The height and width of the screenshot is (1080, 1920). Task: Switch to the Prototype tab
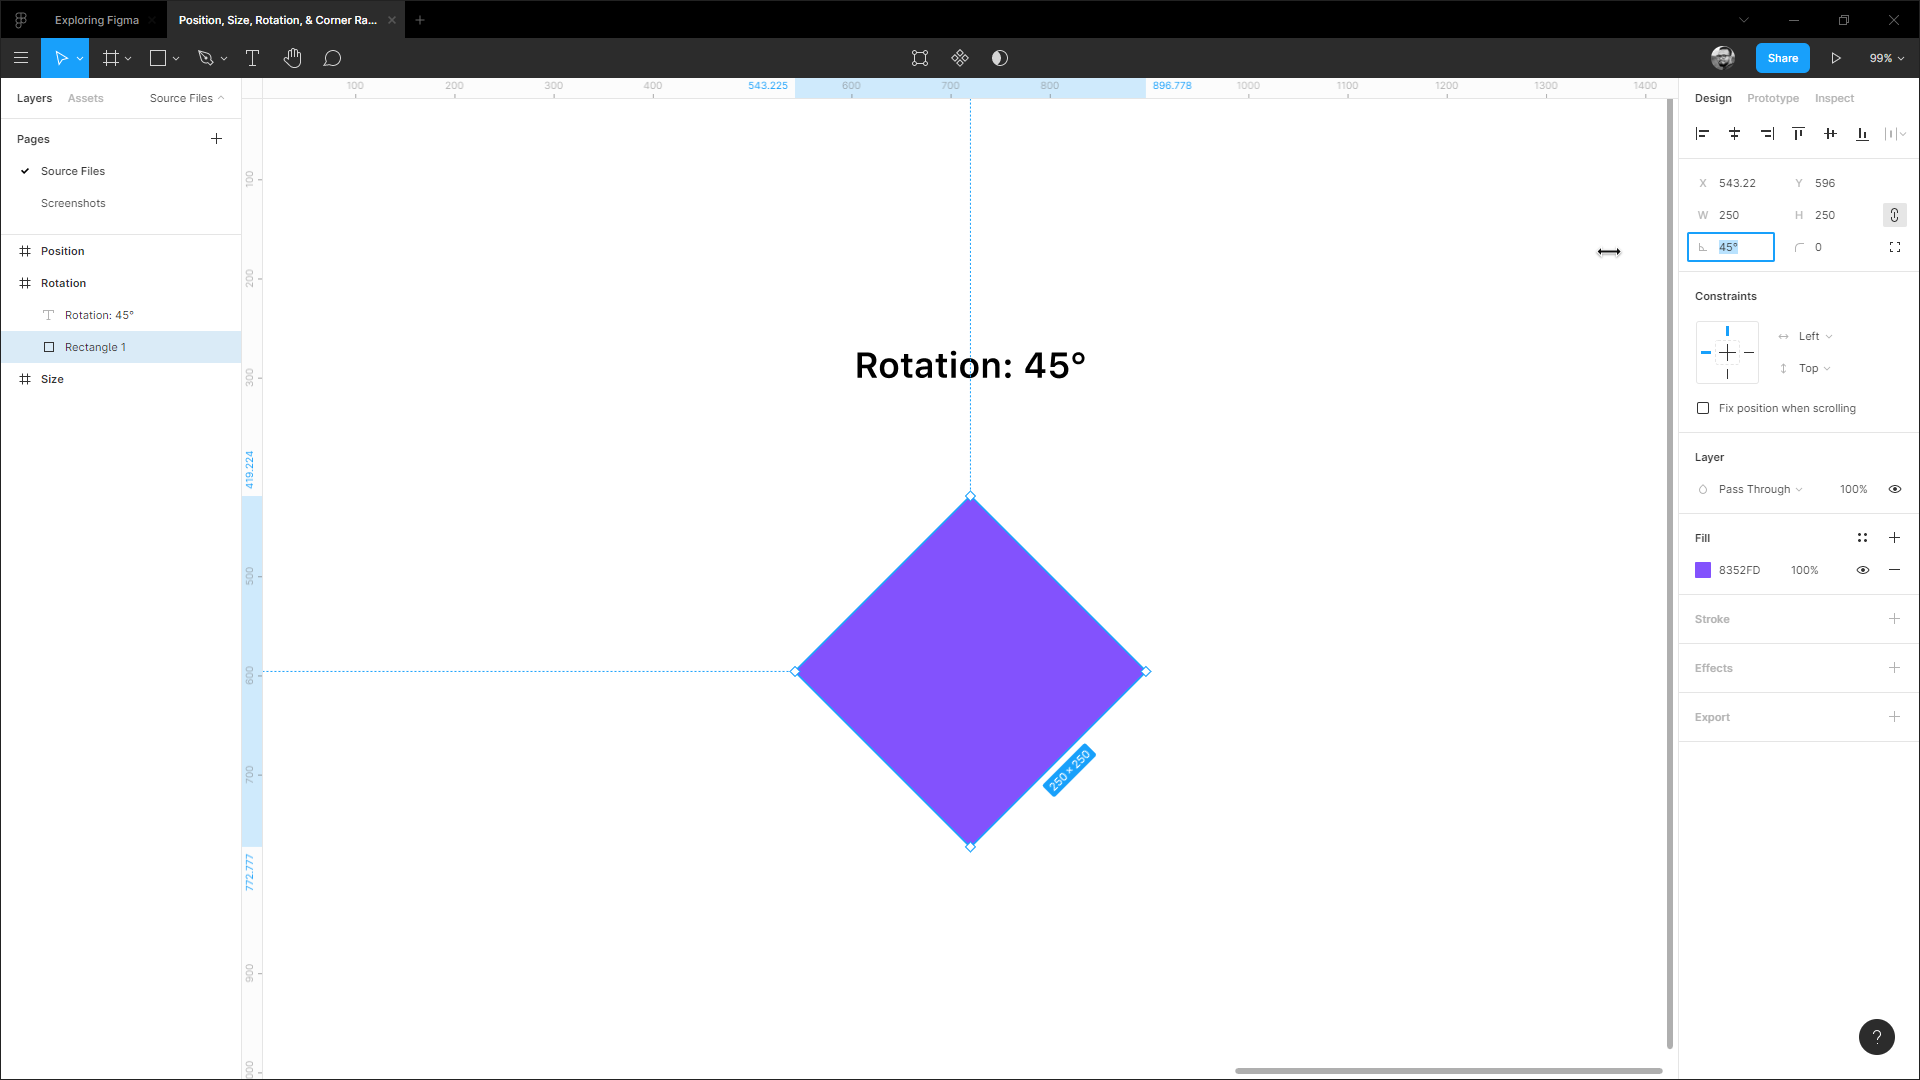click(x=1772, y=98)
